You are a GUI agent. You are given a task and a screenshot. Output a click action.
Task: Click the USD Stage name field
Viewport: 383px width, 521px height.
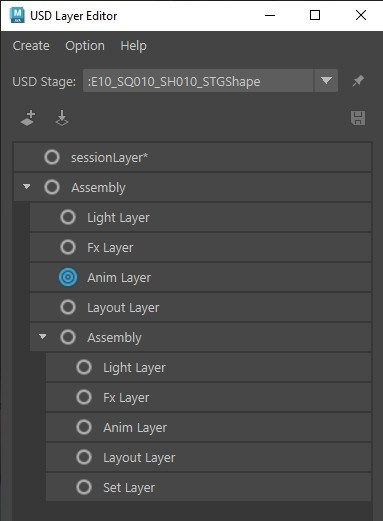coord(198,81)
